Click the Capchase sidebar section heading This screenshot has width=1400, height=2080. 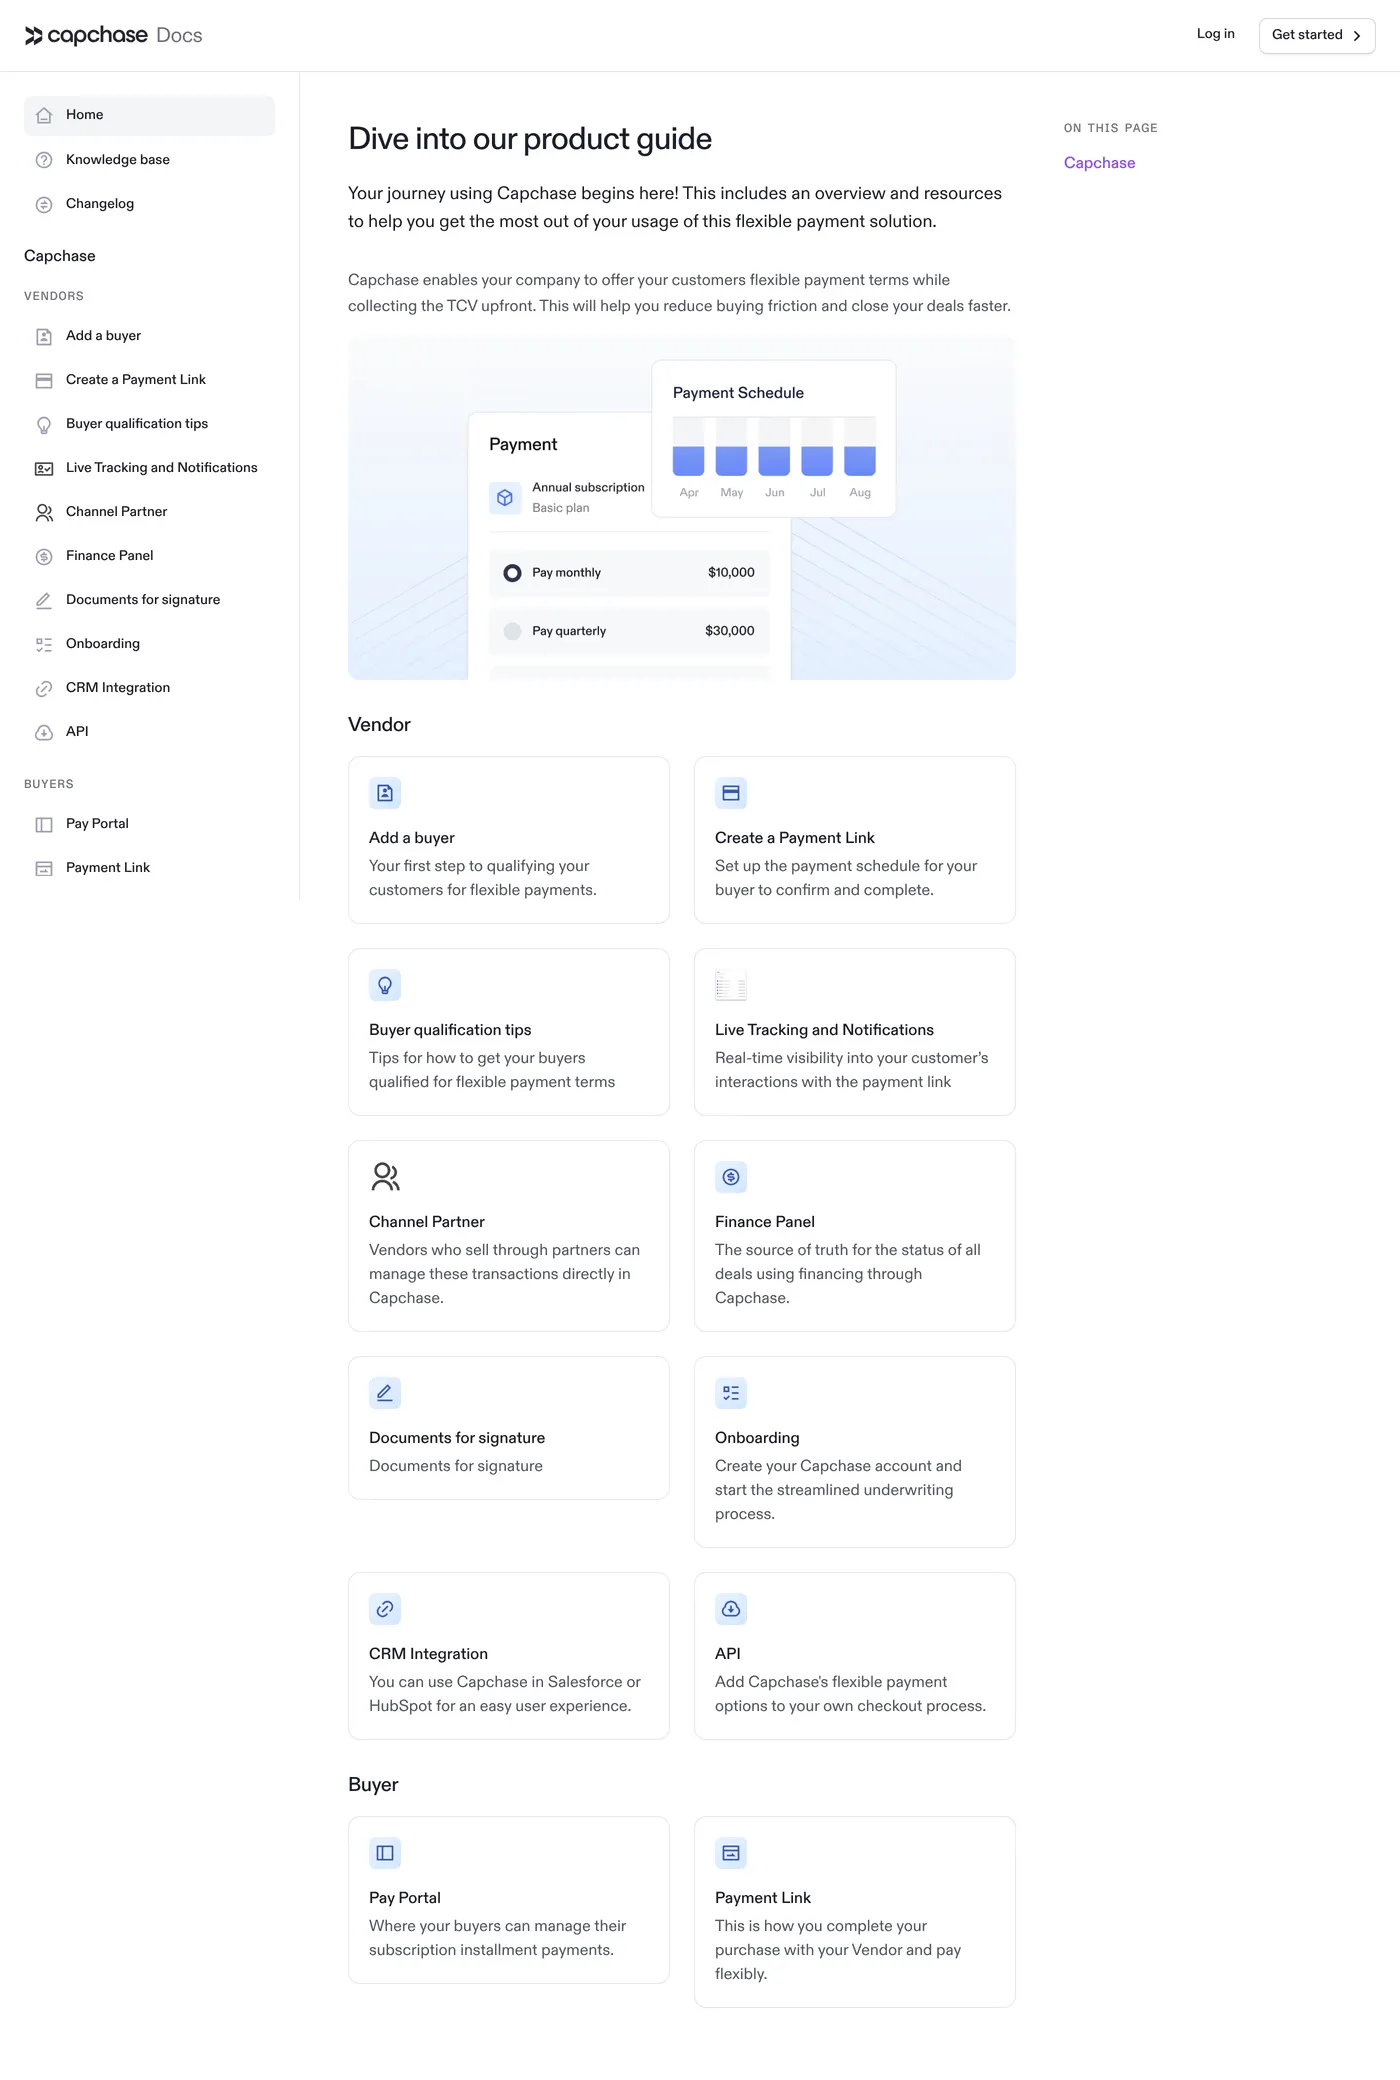[60, 256]
